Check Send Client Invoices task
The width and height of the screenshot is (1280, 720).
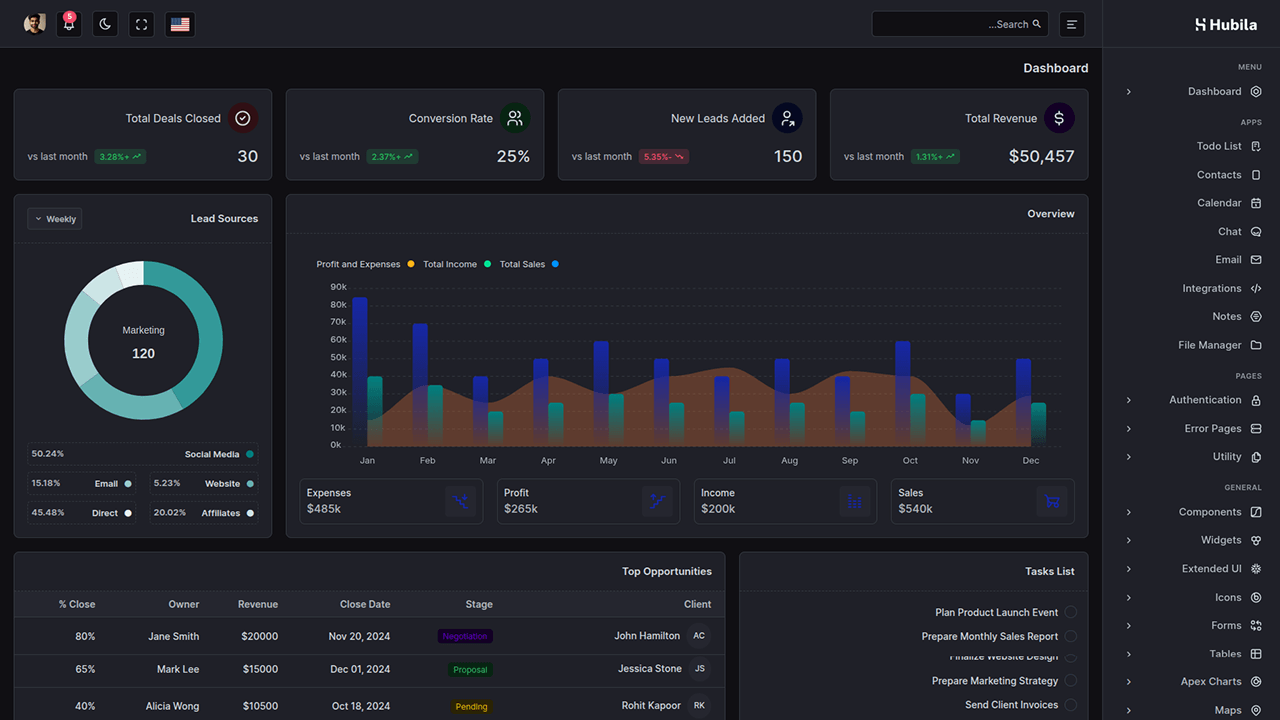[x=1070, y=704]
